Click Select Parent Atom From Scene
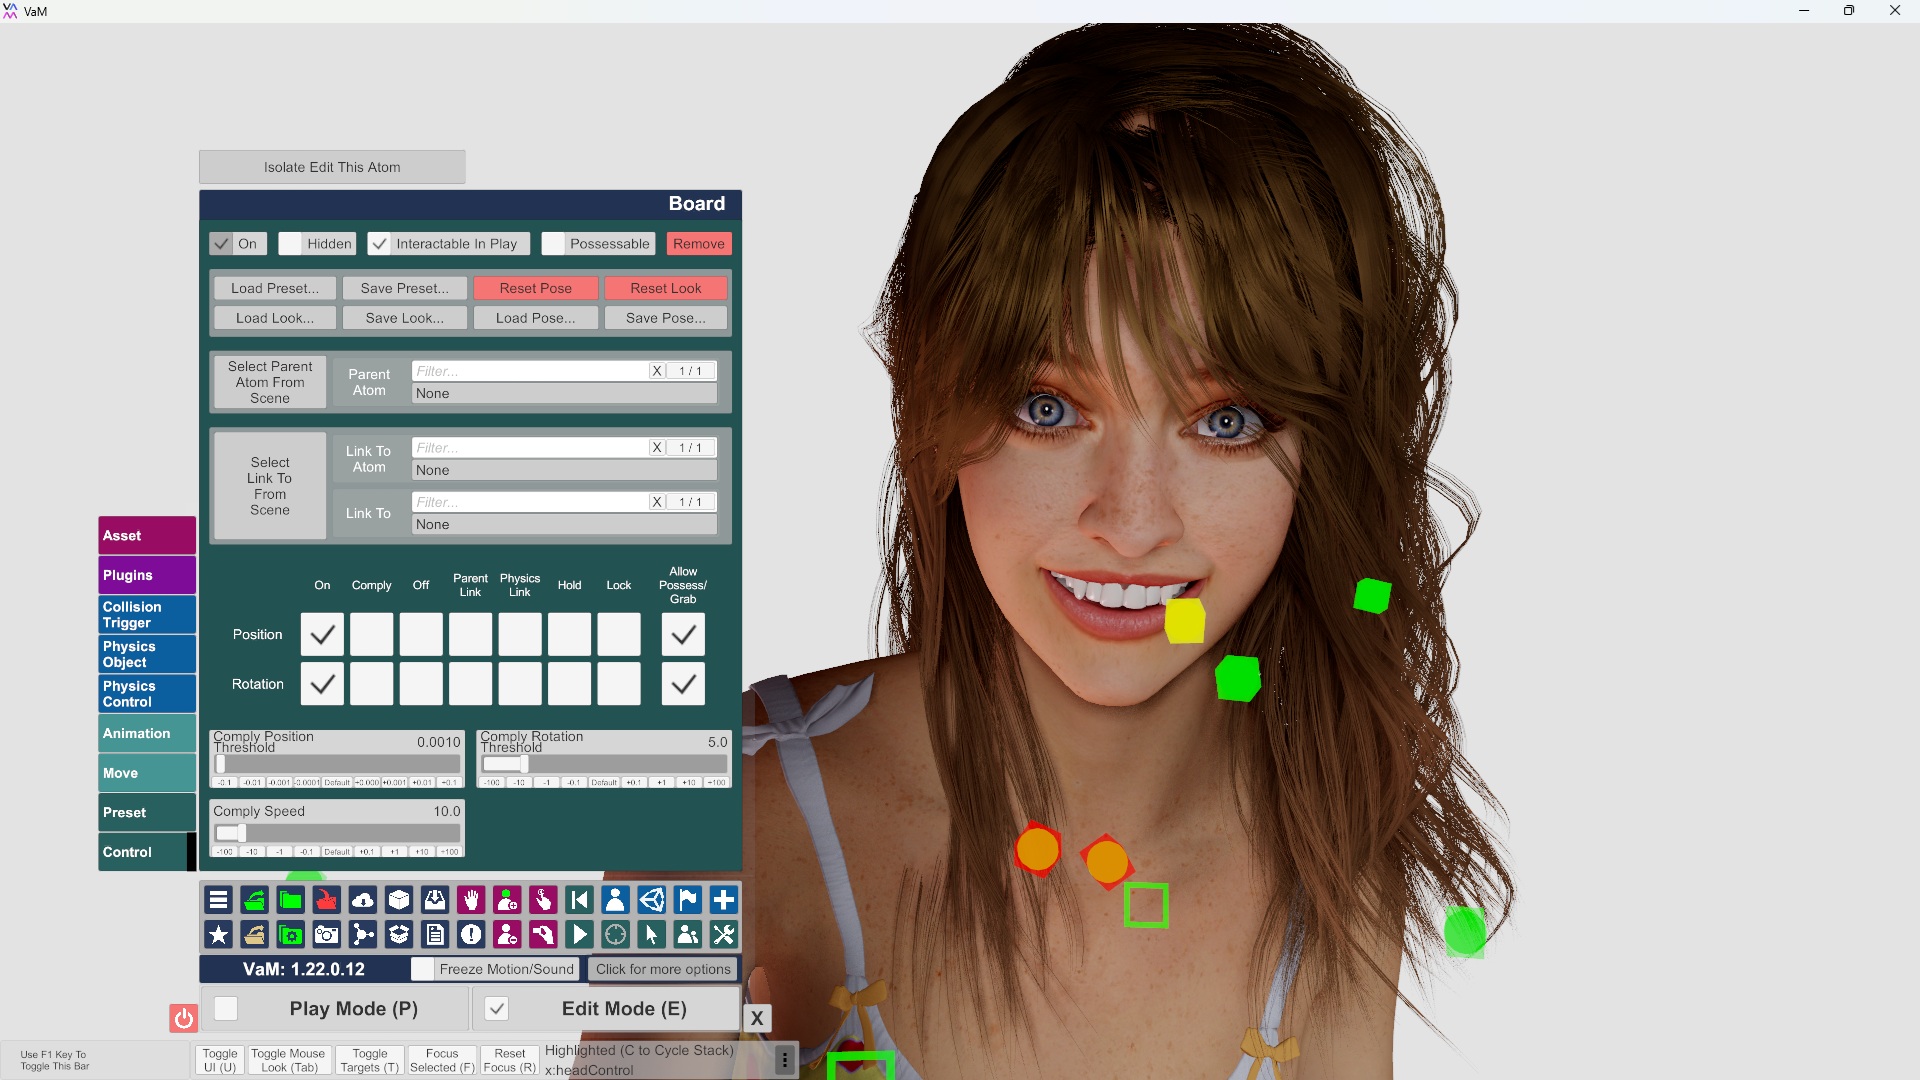This screenshot has height=1080, width=1920. (x=270, y=383)
